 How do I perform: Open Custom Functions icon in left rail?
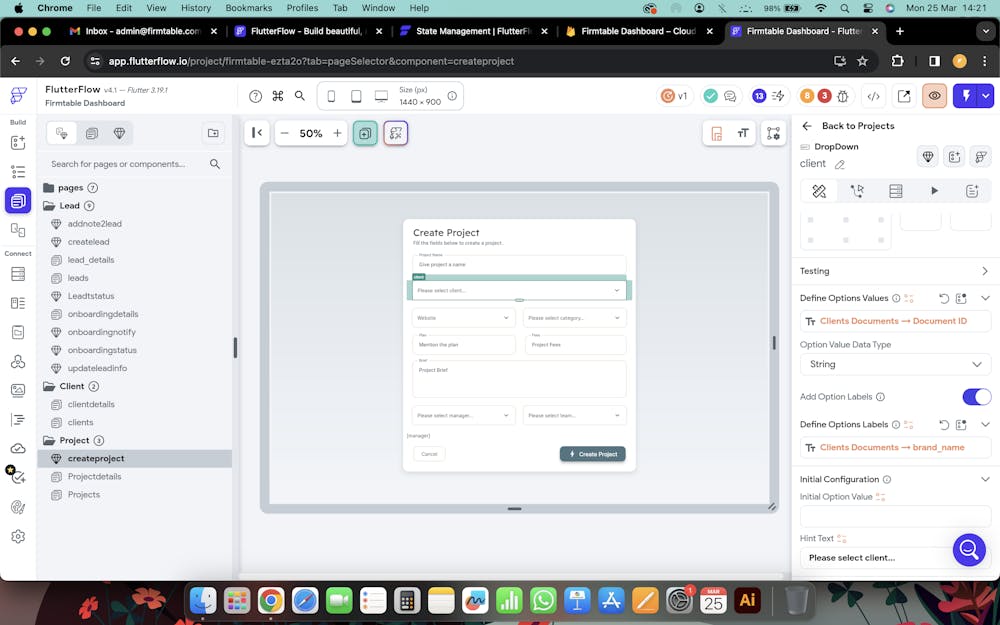(x=18, y=420)
